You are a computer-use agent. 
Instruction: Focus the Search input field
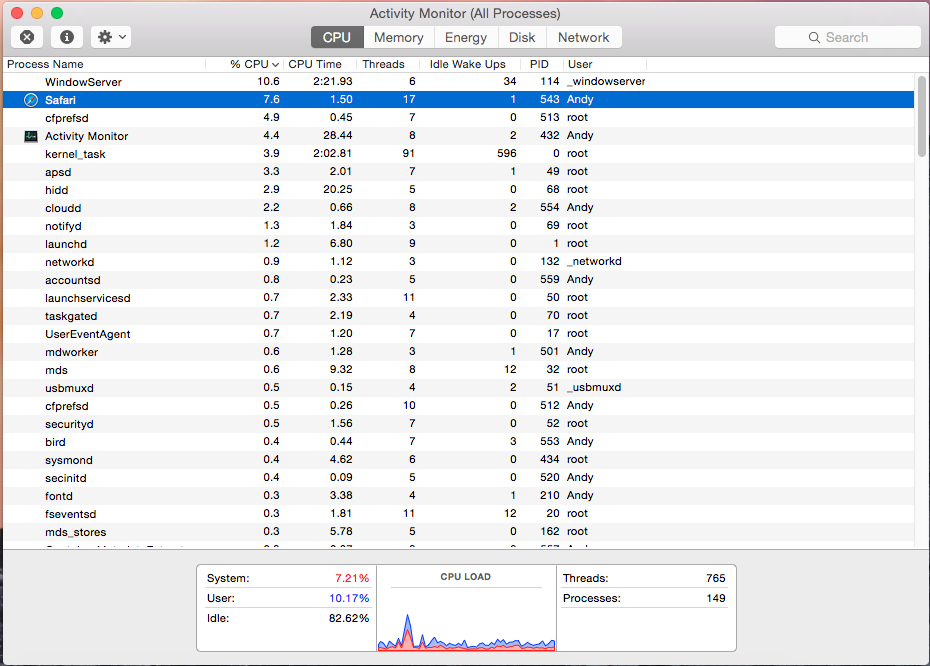click(848, 37)
